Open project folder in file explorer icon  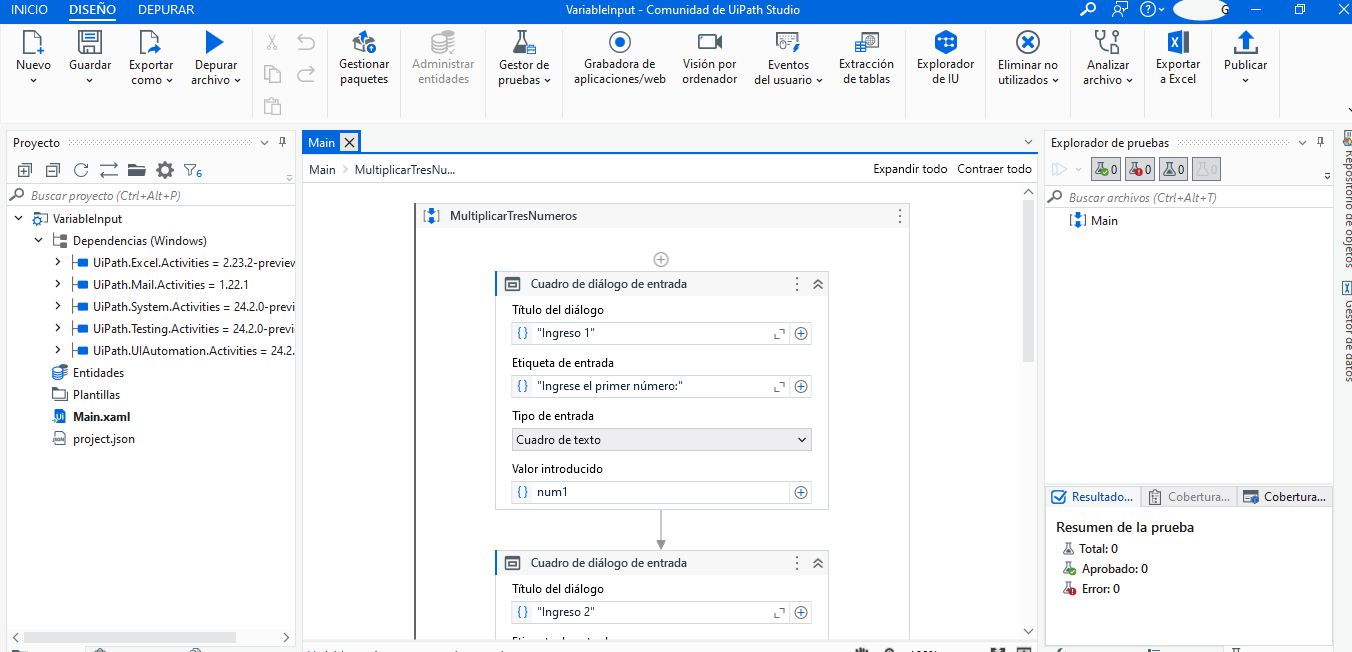point(137,170)
